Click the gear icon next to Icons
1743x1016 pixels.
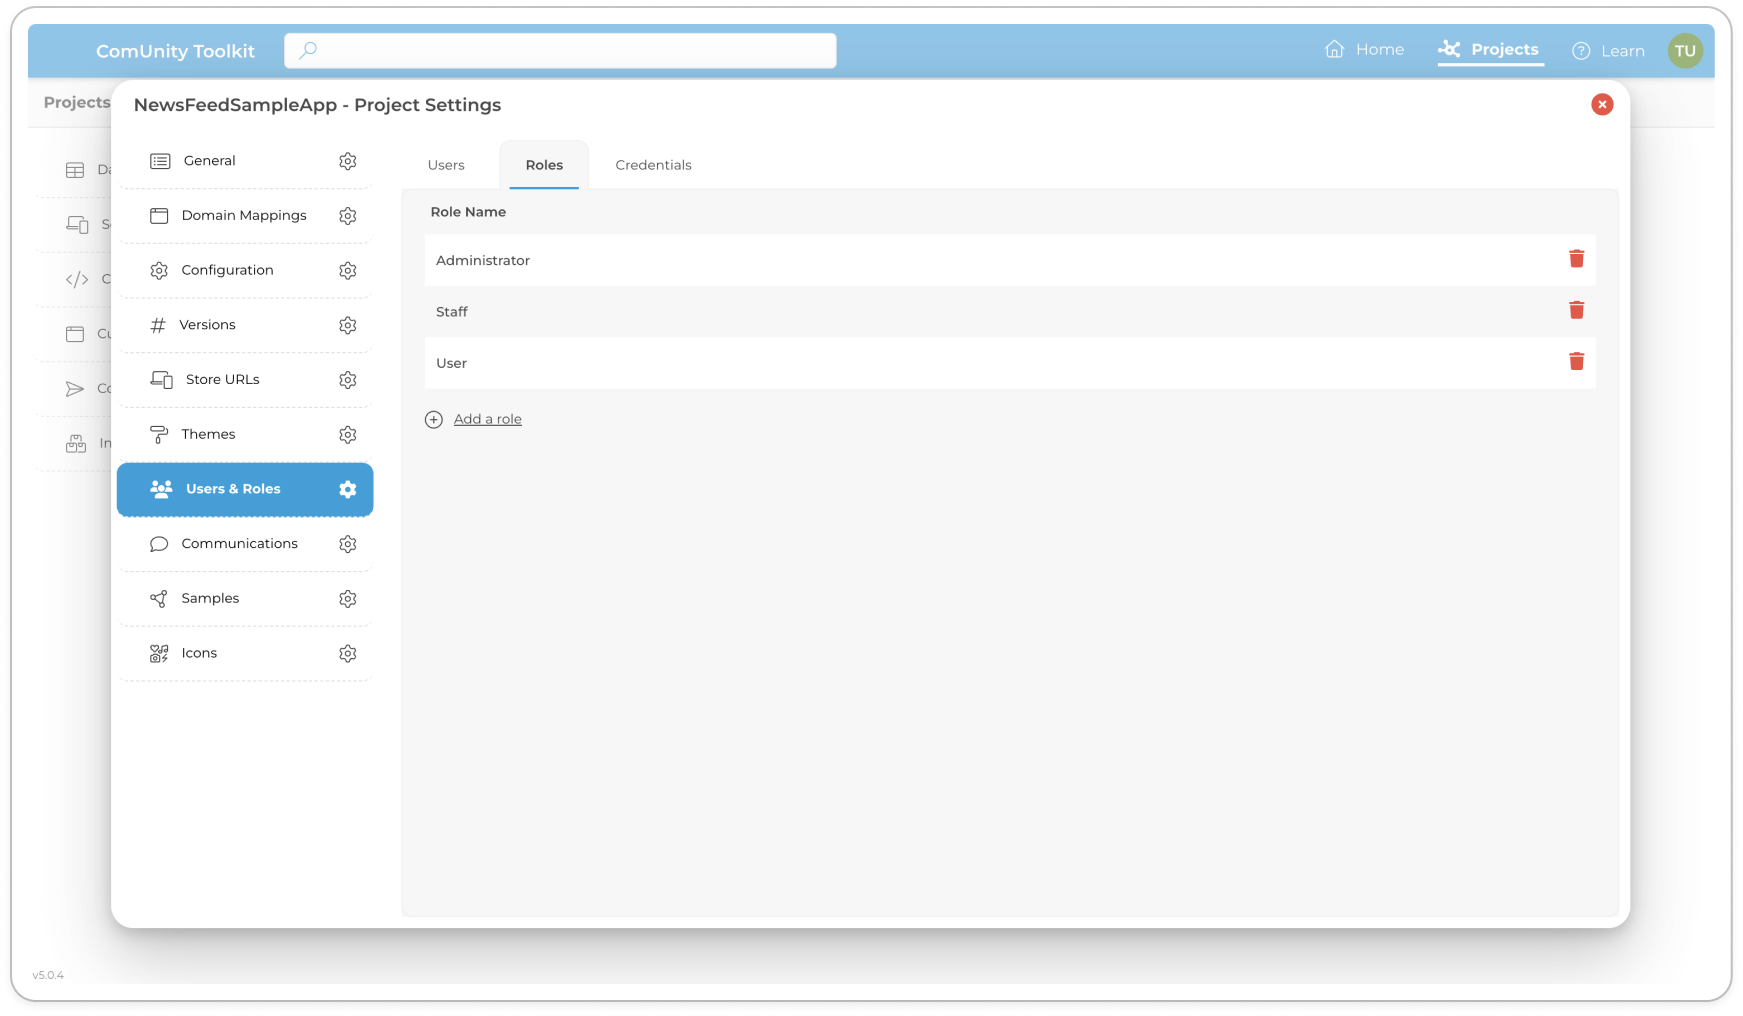click(x=347, y=654)
